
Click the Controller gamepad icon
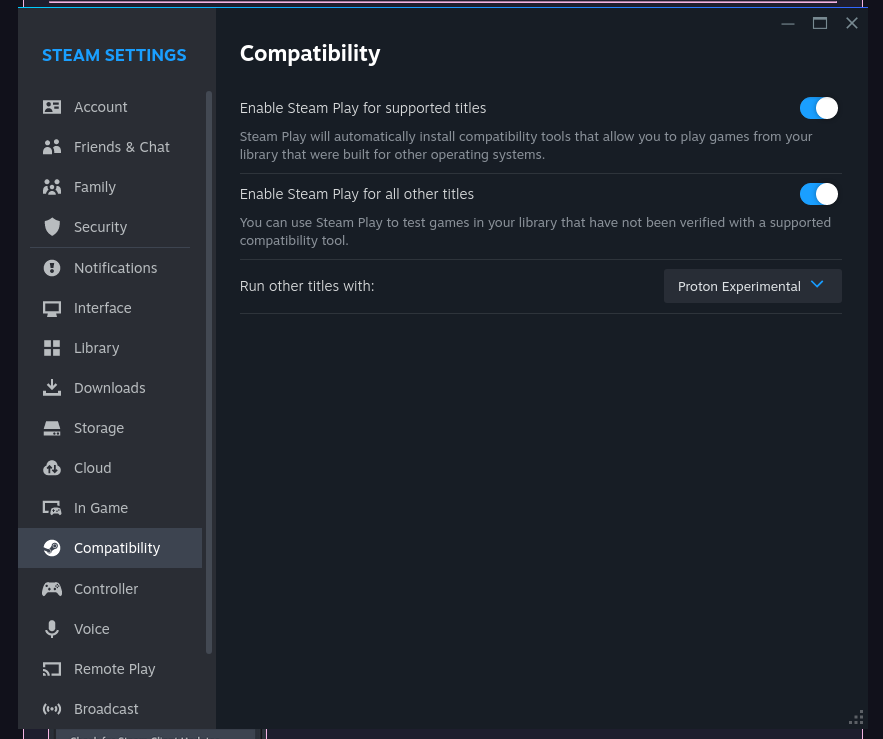(x=52, y=589)
